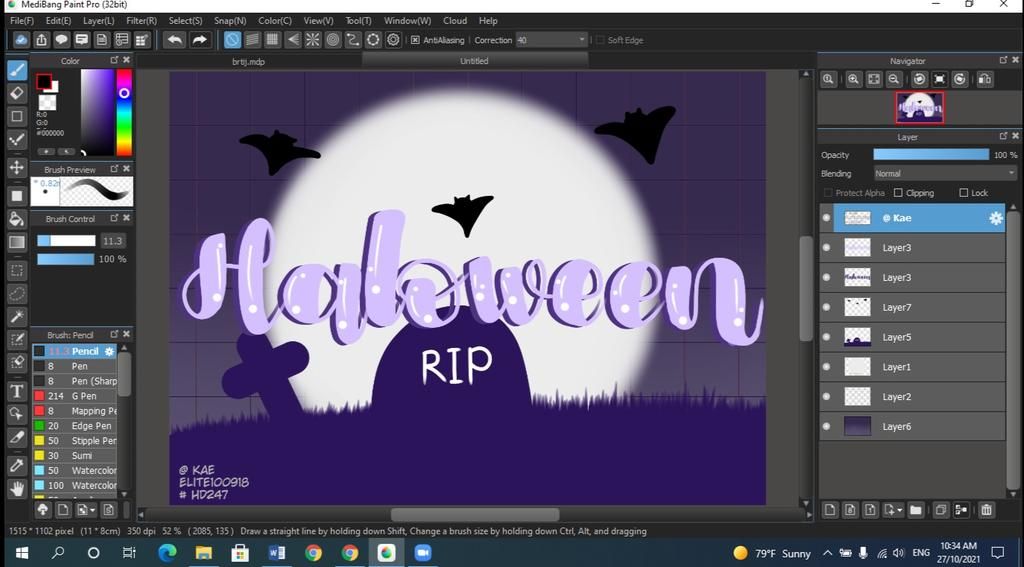Image resolution: width=1024 pixels, height=567 pixels.
Task: Enable parallel line snap
Action: pos(252,40)
